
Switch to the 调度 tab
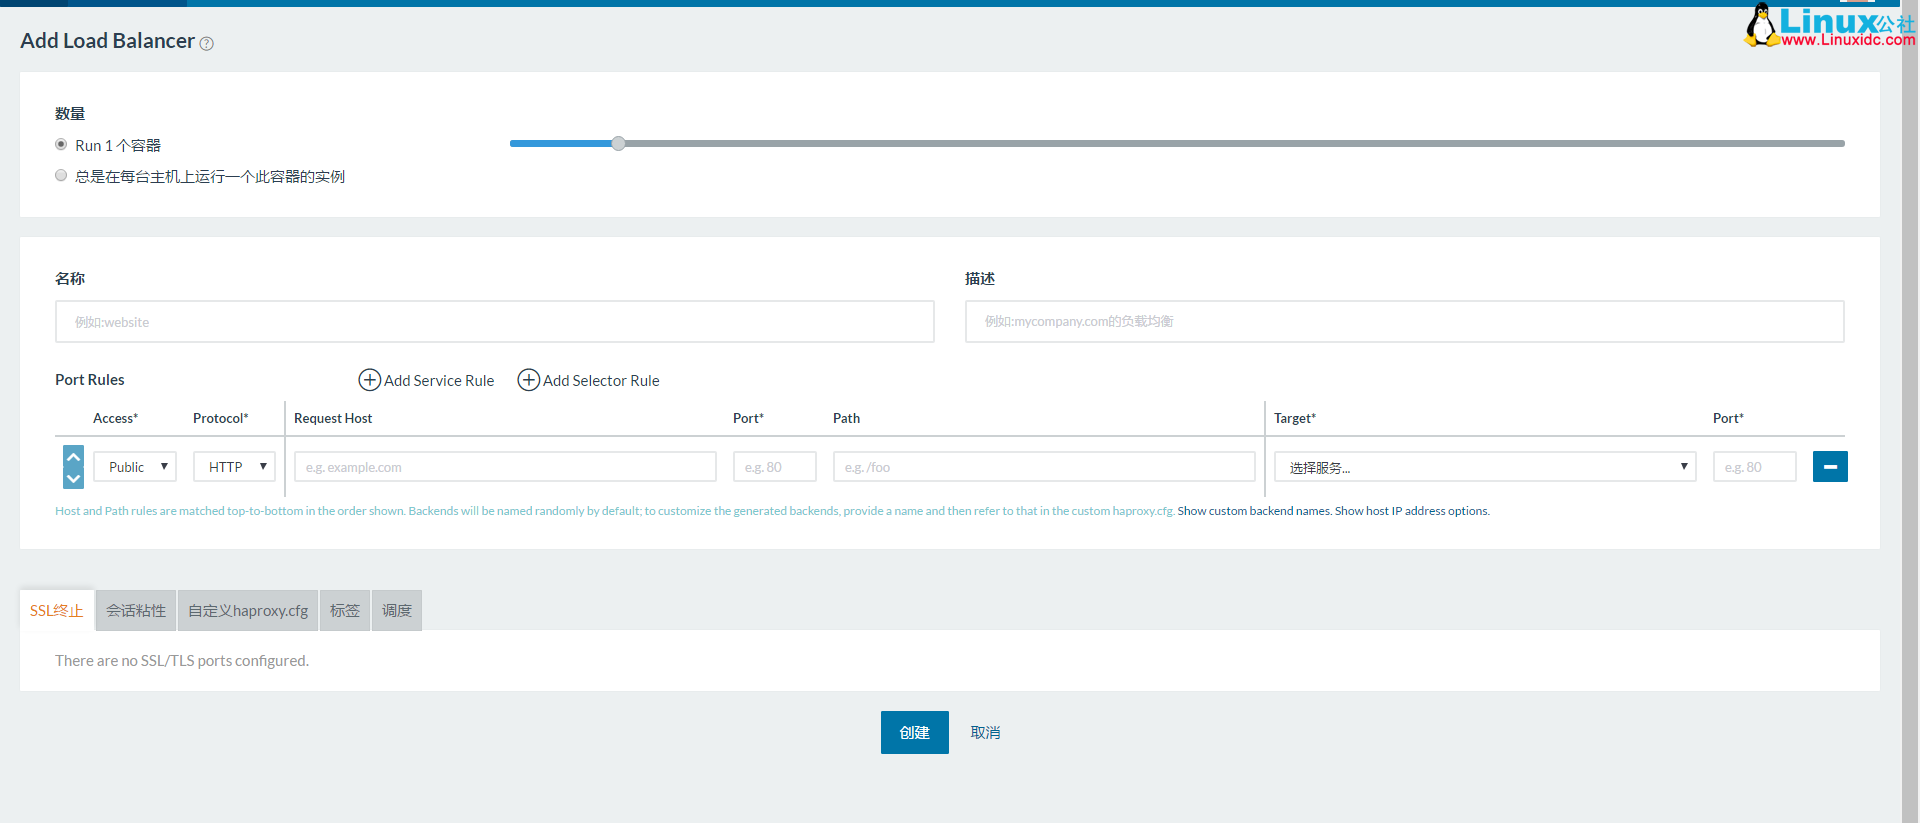[396, 611]
